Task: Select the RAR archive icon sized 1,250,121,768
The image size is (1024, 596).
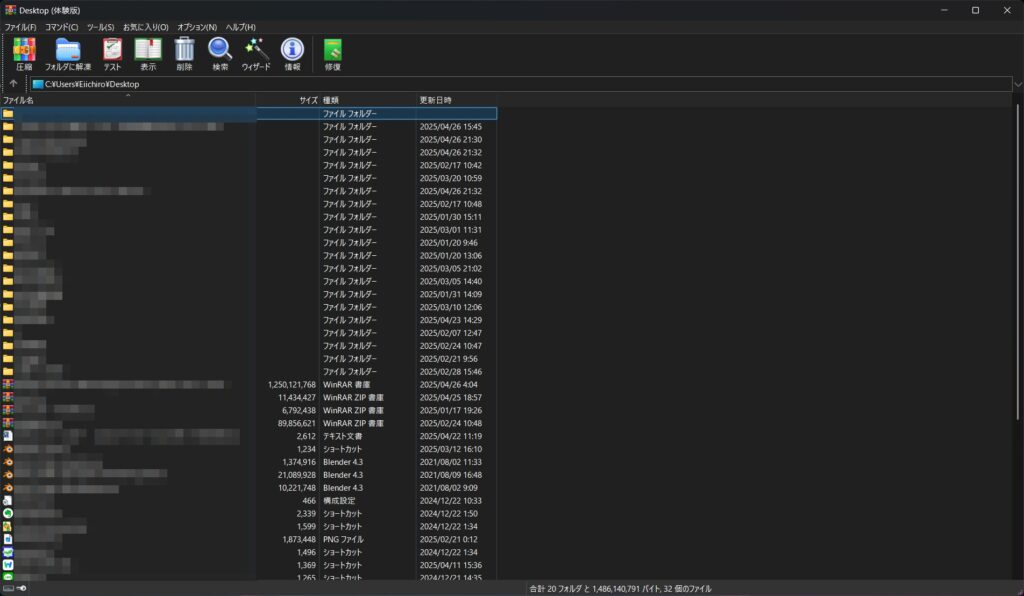Action: point(8,384)
